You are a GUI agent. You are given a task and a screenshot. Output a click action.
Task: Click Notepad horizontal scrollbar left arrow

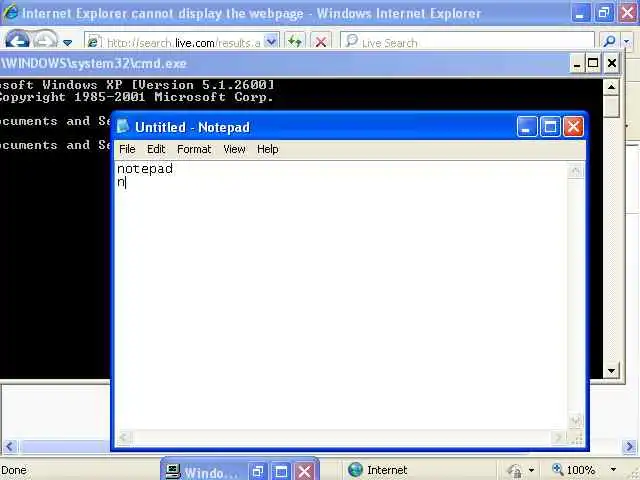(x=124, y=438)
